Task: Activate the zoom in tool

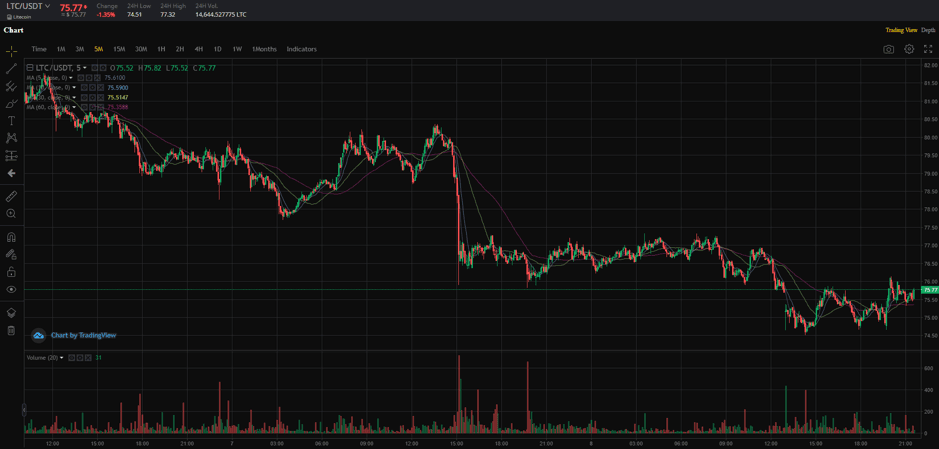Action: 11,213
